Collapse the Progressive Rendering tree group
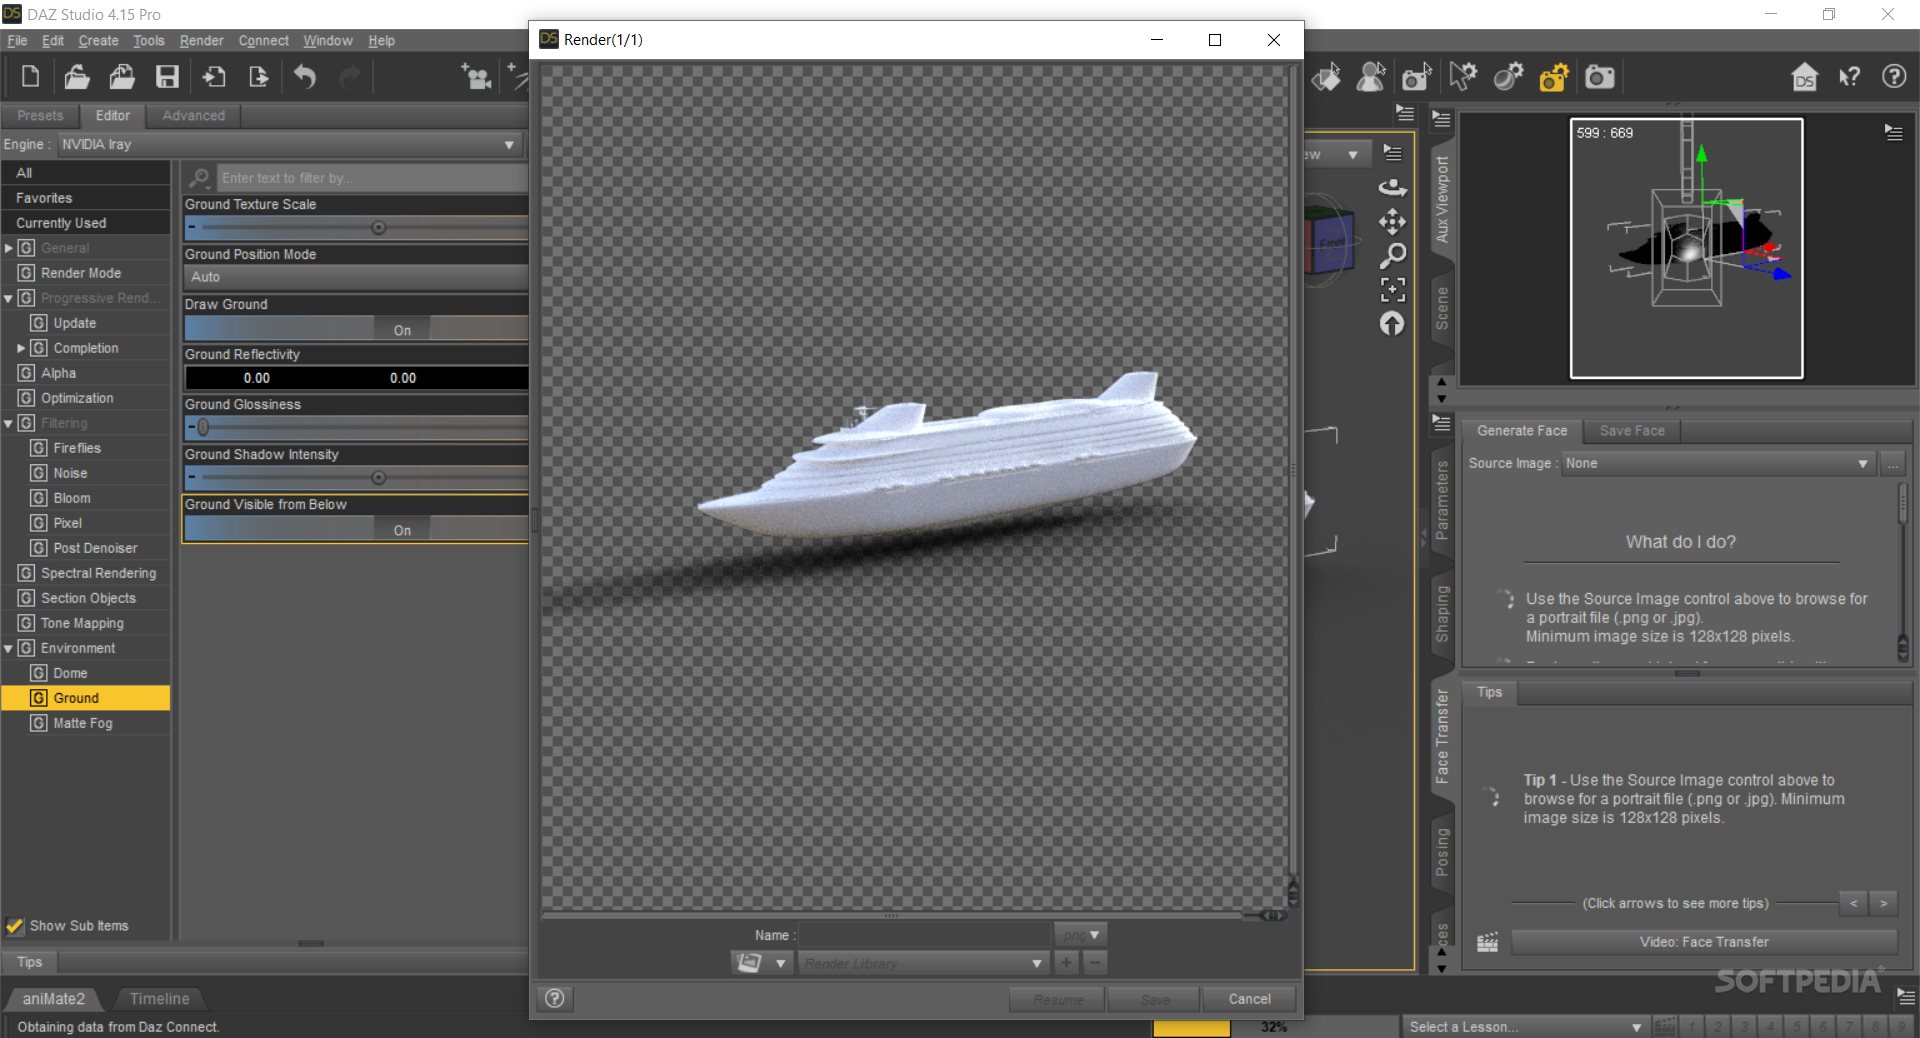The width and height of the screenshot is (1920, 1038). pyautogui.click(x=9, y=298)
